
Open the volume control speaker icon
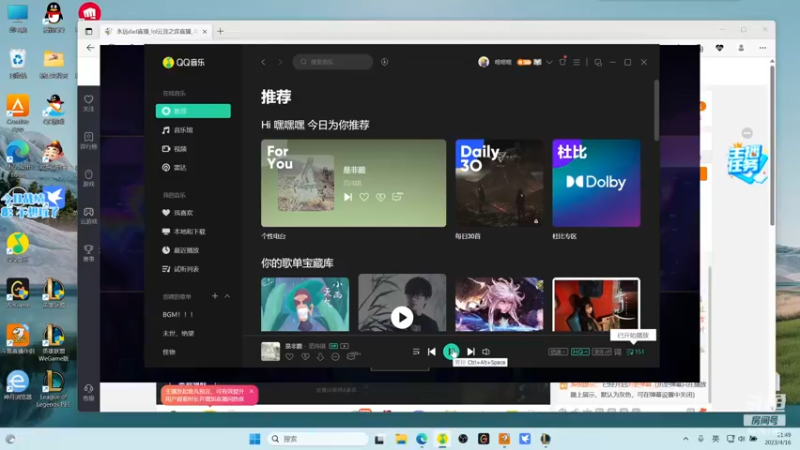pyautogui.click(x=486, y=352)
